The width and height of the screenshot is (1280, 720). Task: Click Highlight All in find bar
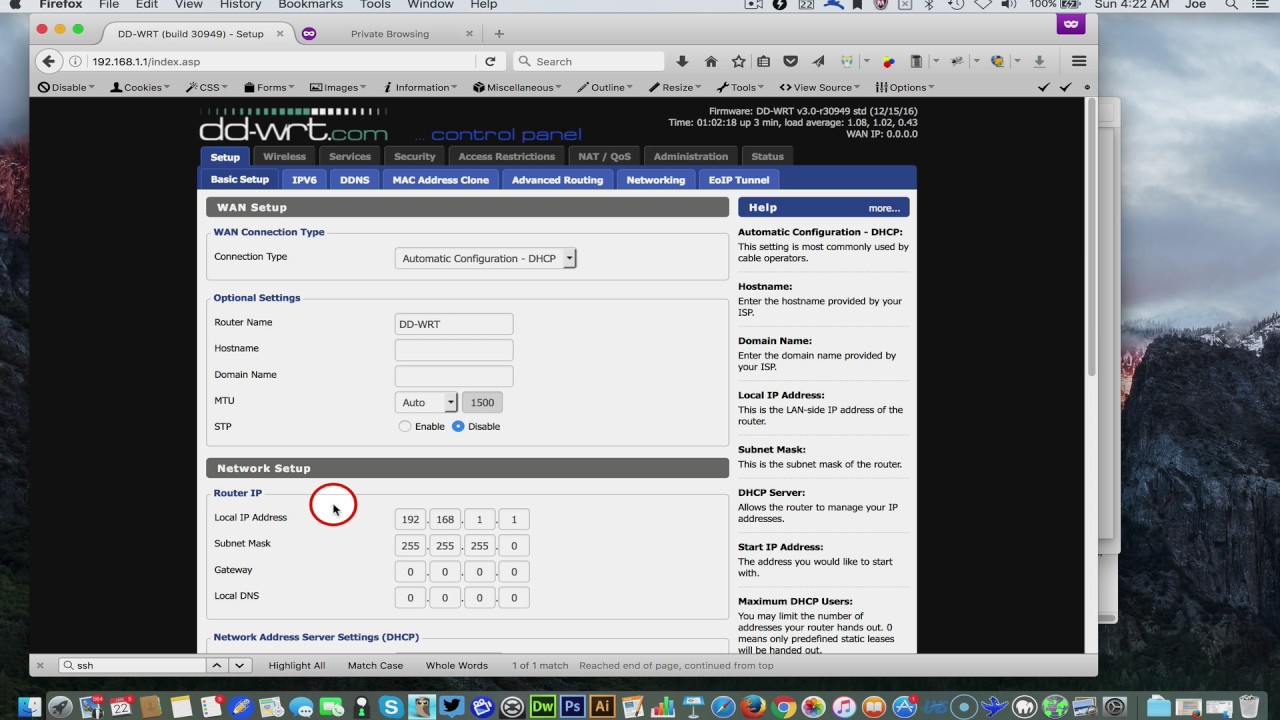(x=297, y=665)
